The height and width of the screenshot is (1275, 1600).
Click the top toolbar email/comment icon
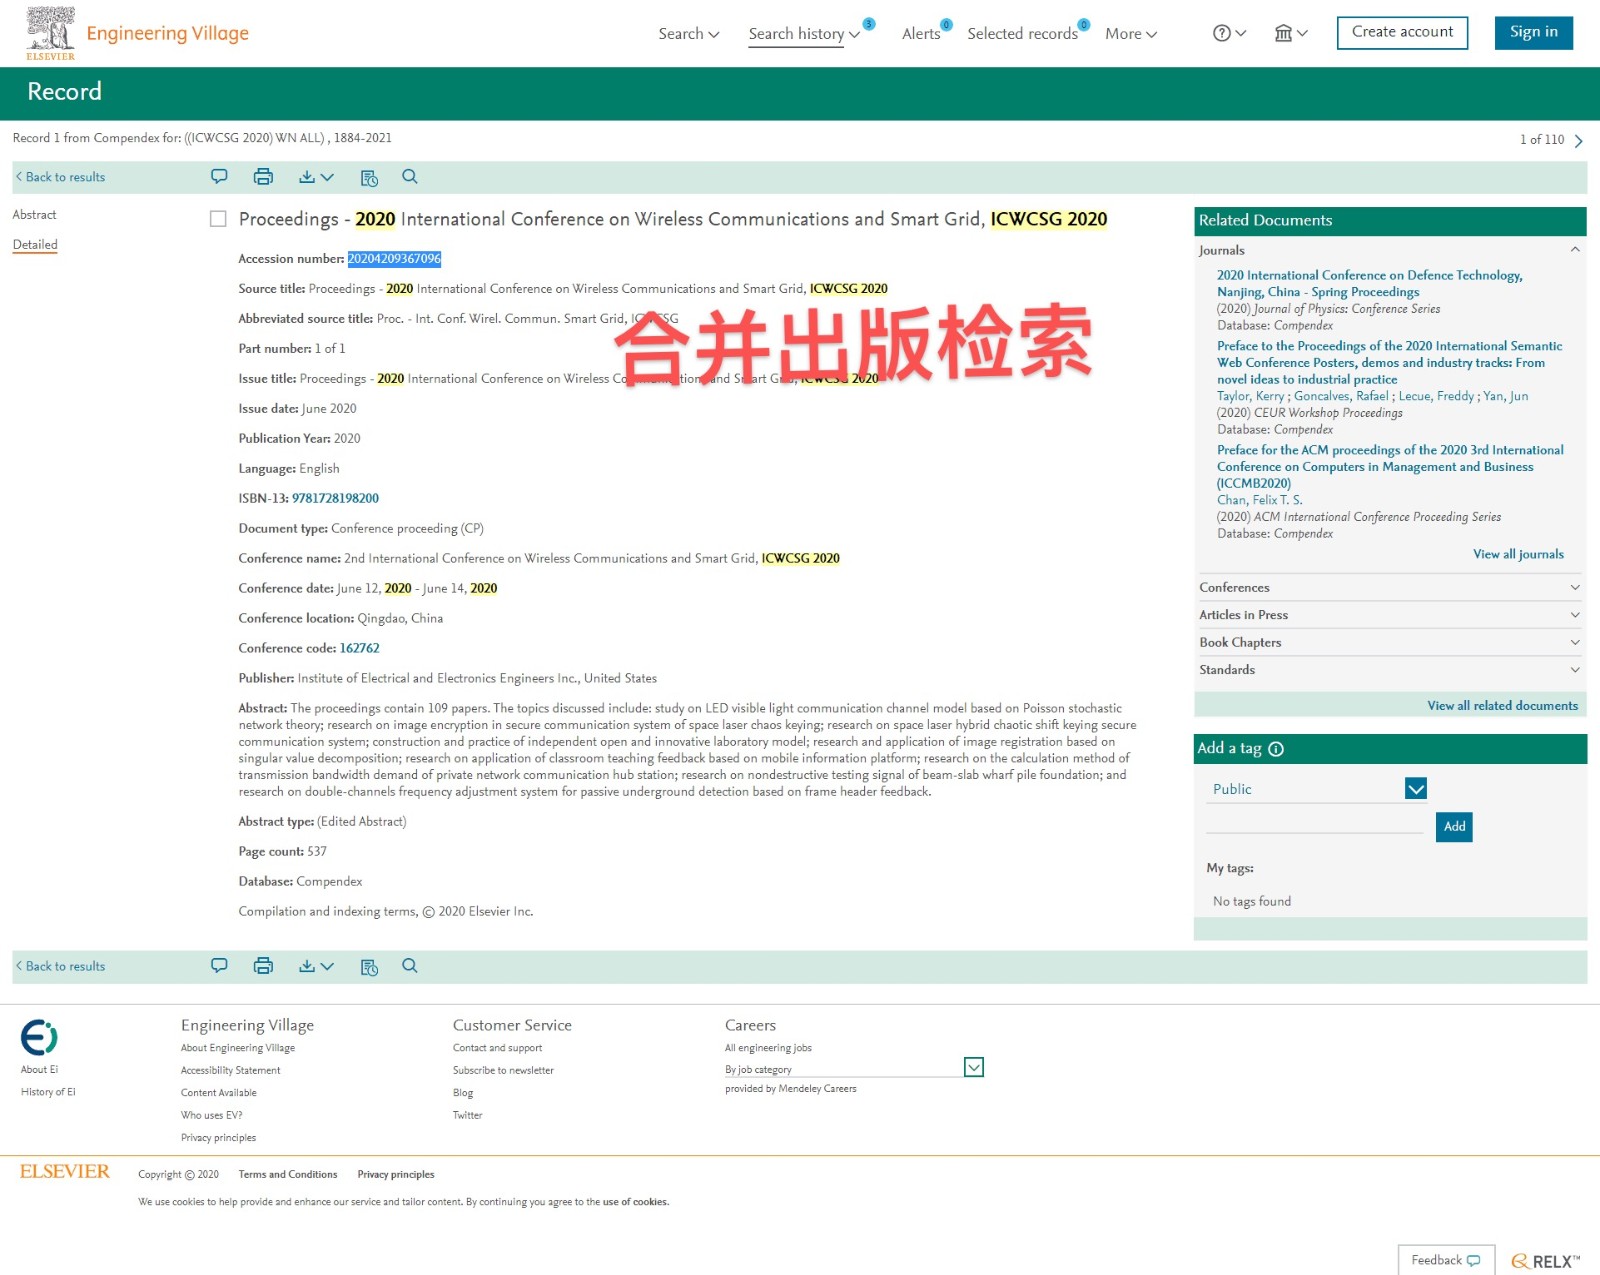[219, 177]
